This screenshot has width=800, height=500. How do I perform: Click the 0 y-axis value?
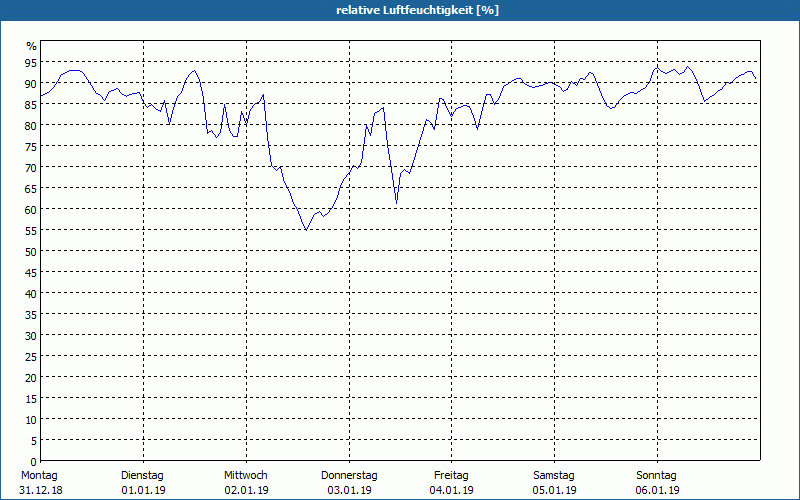tap(34, 462)
